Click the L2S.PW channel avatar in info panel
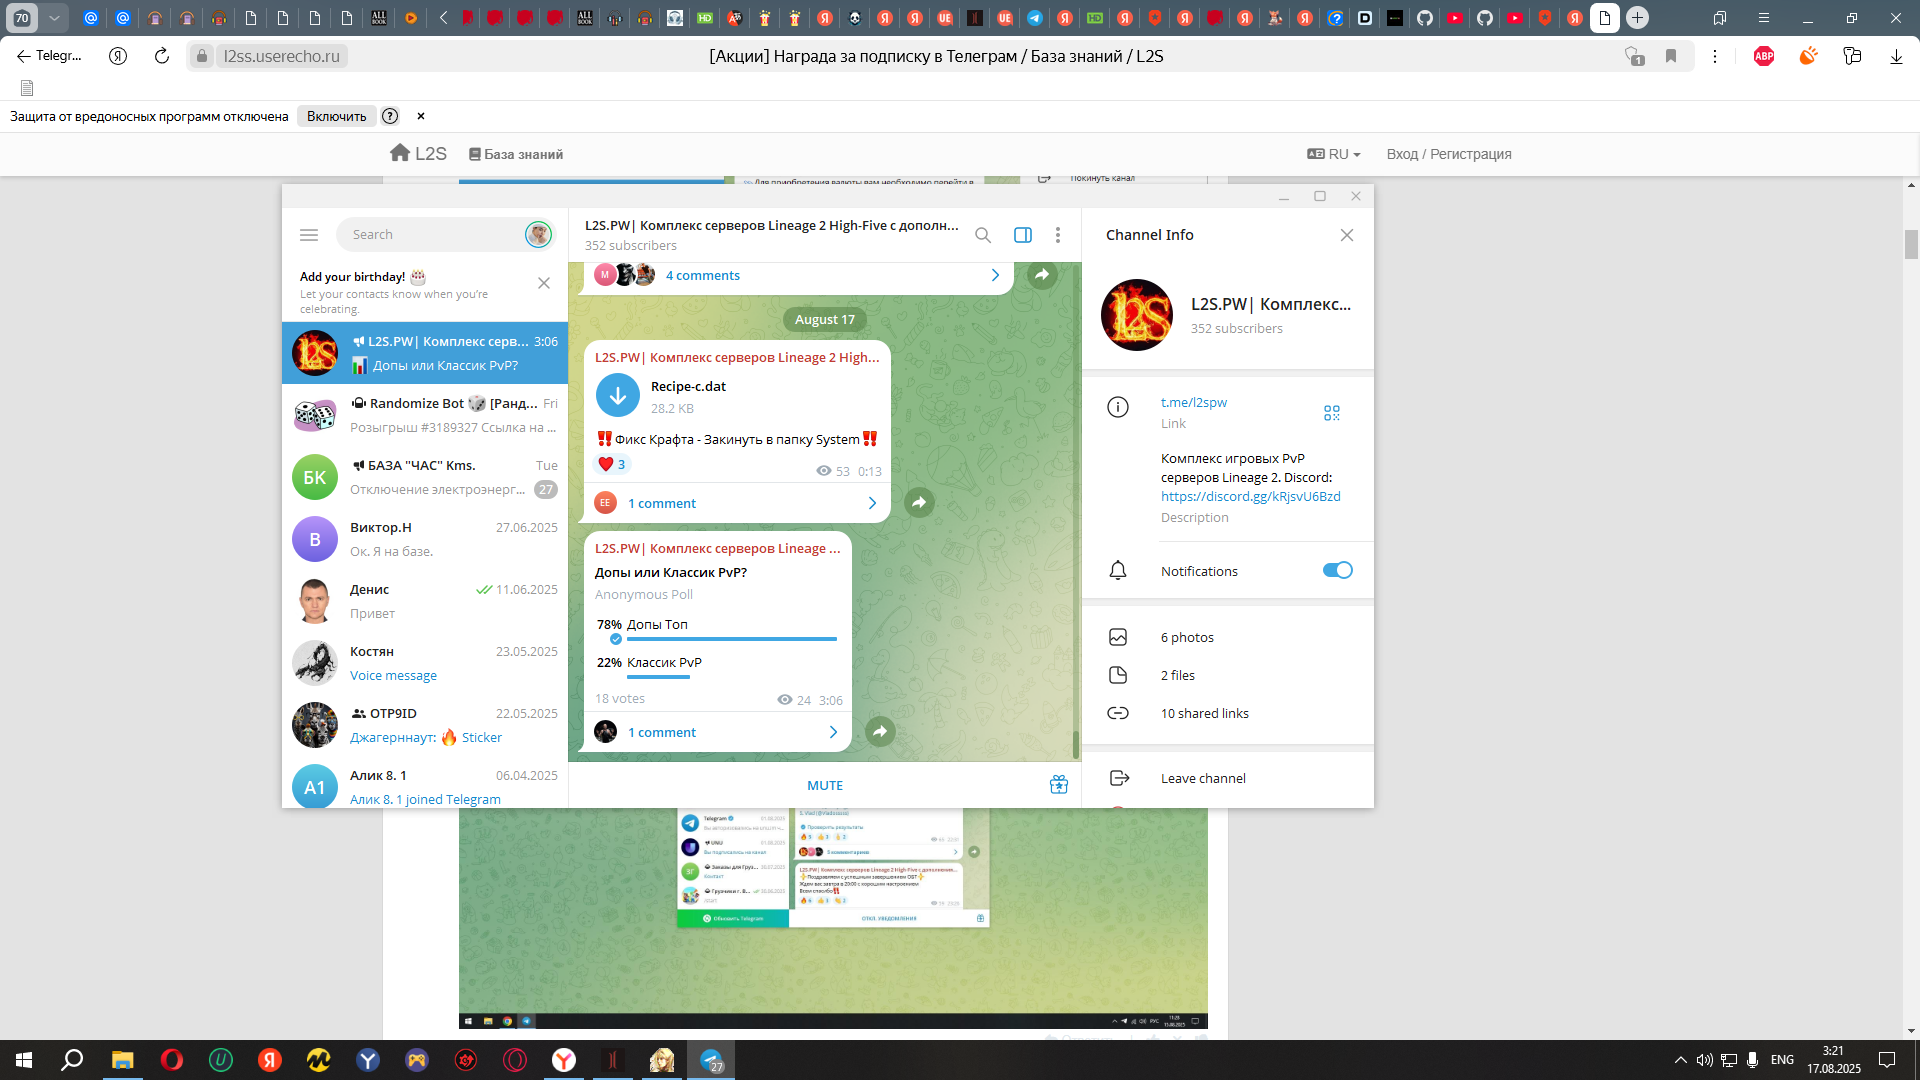 tap(1136, 315)
